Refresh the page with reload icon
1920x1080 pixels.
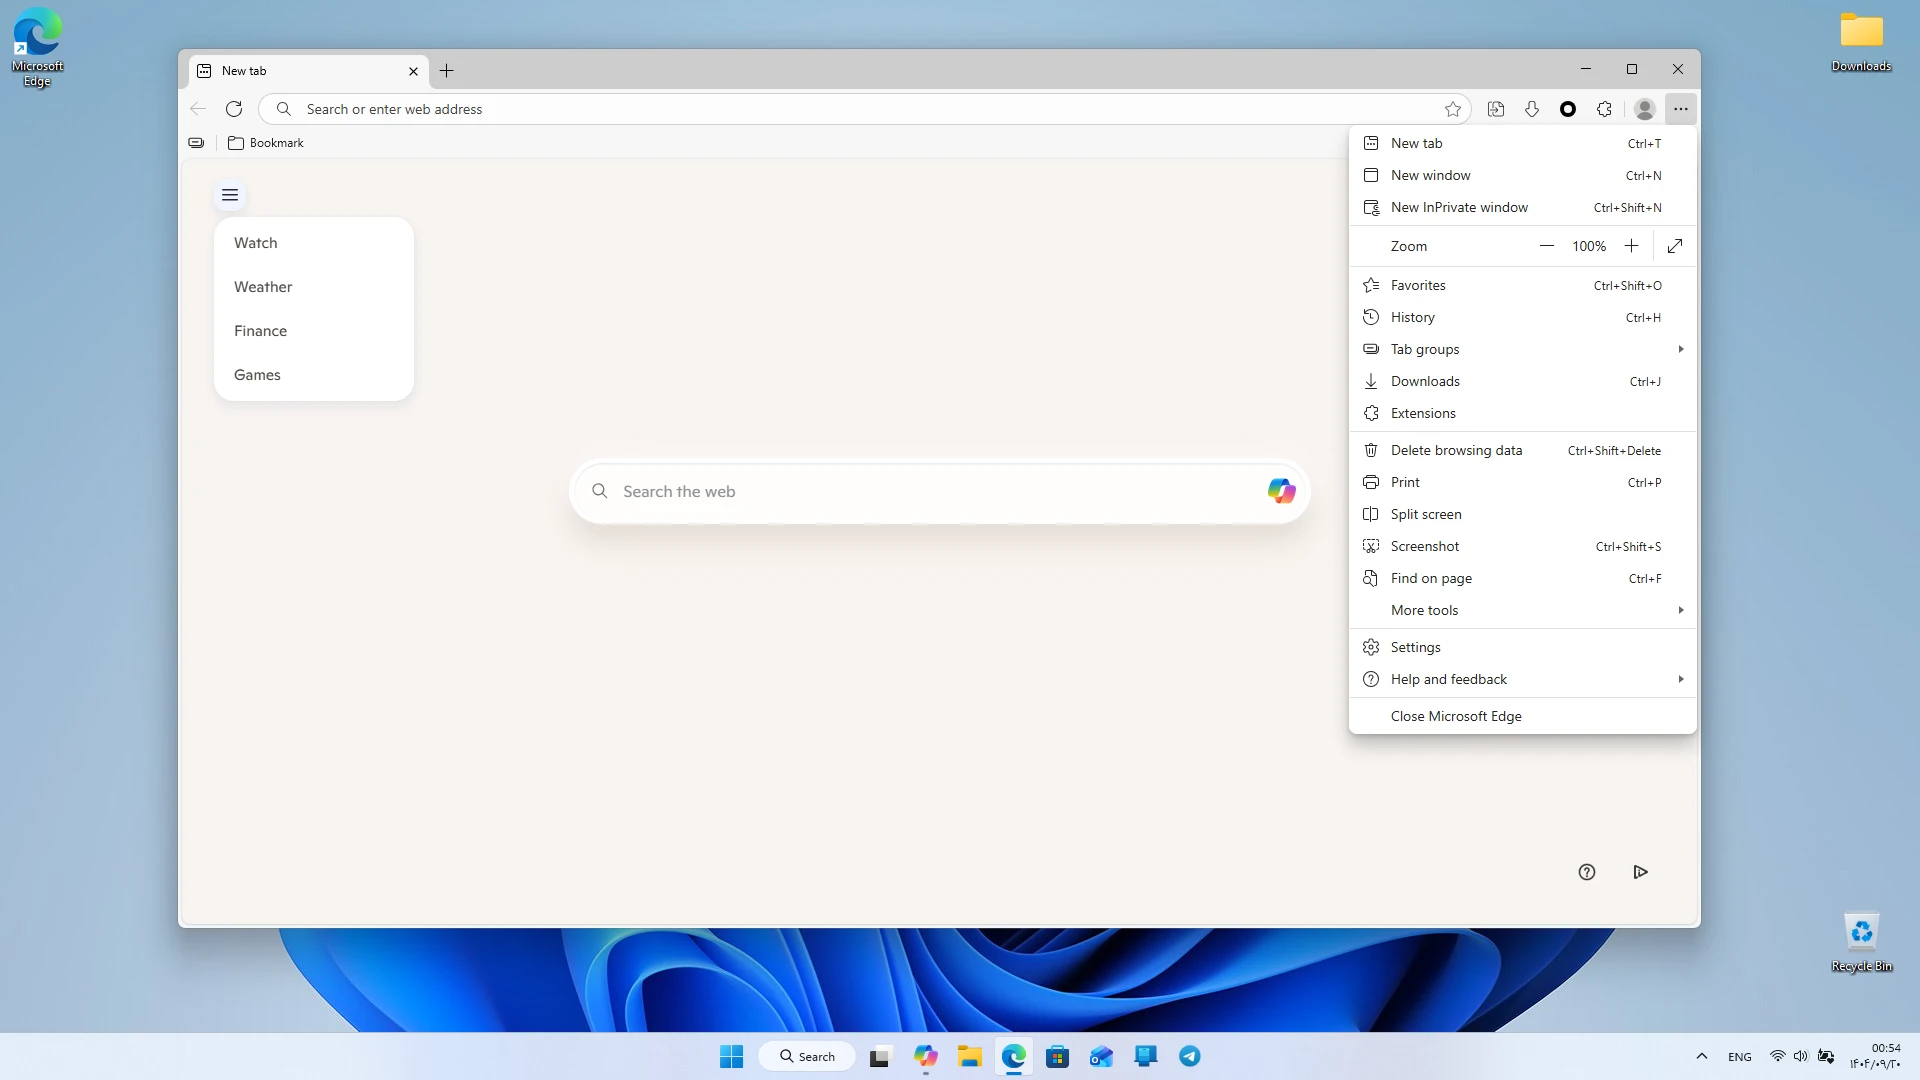pos(234,109)
